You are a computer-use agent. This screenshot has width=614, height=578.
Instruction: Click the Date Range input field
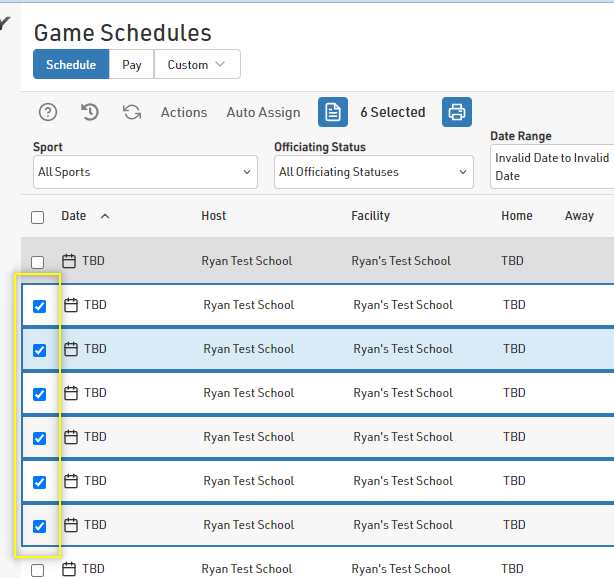552,166
